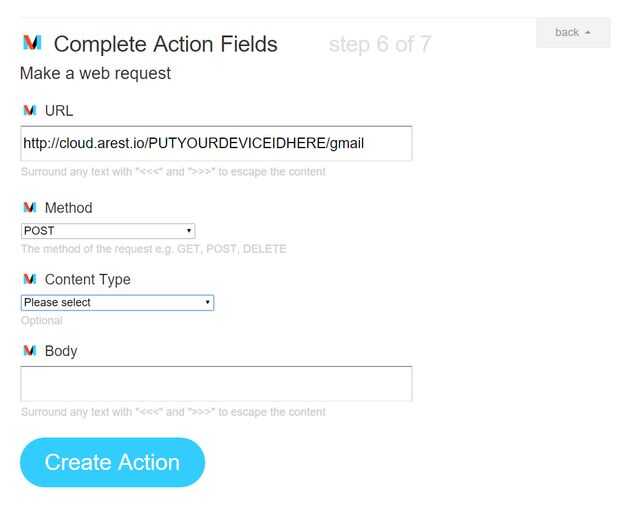Screen dimensions: 620x506
Task: Click the 'step 6 of 7' indicator
Action: (379, 44)
